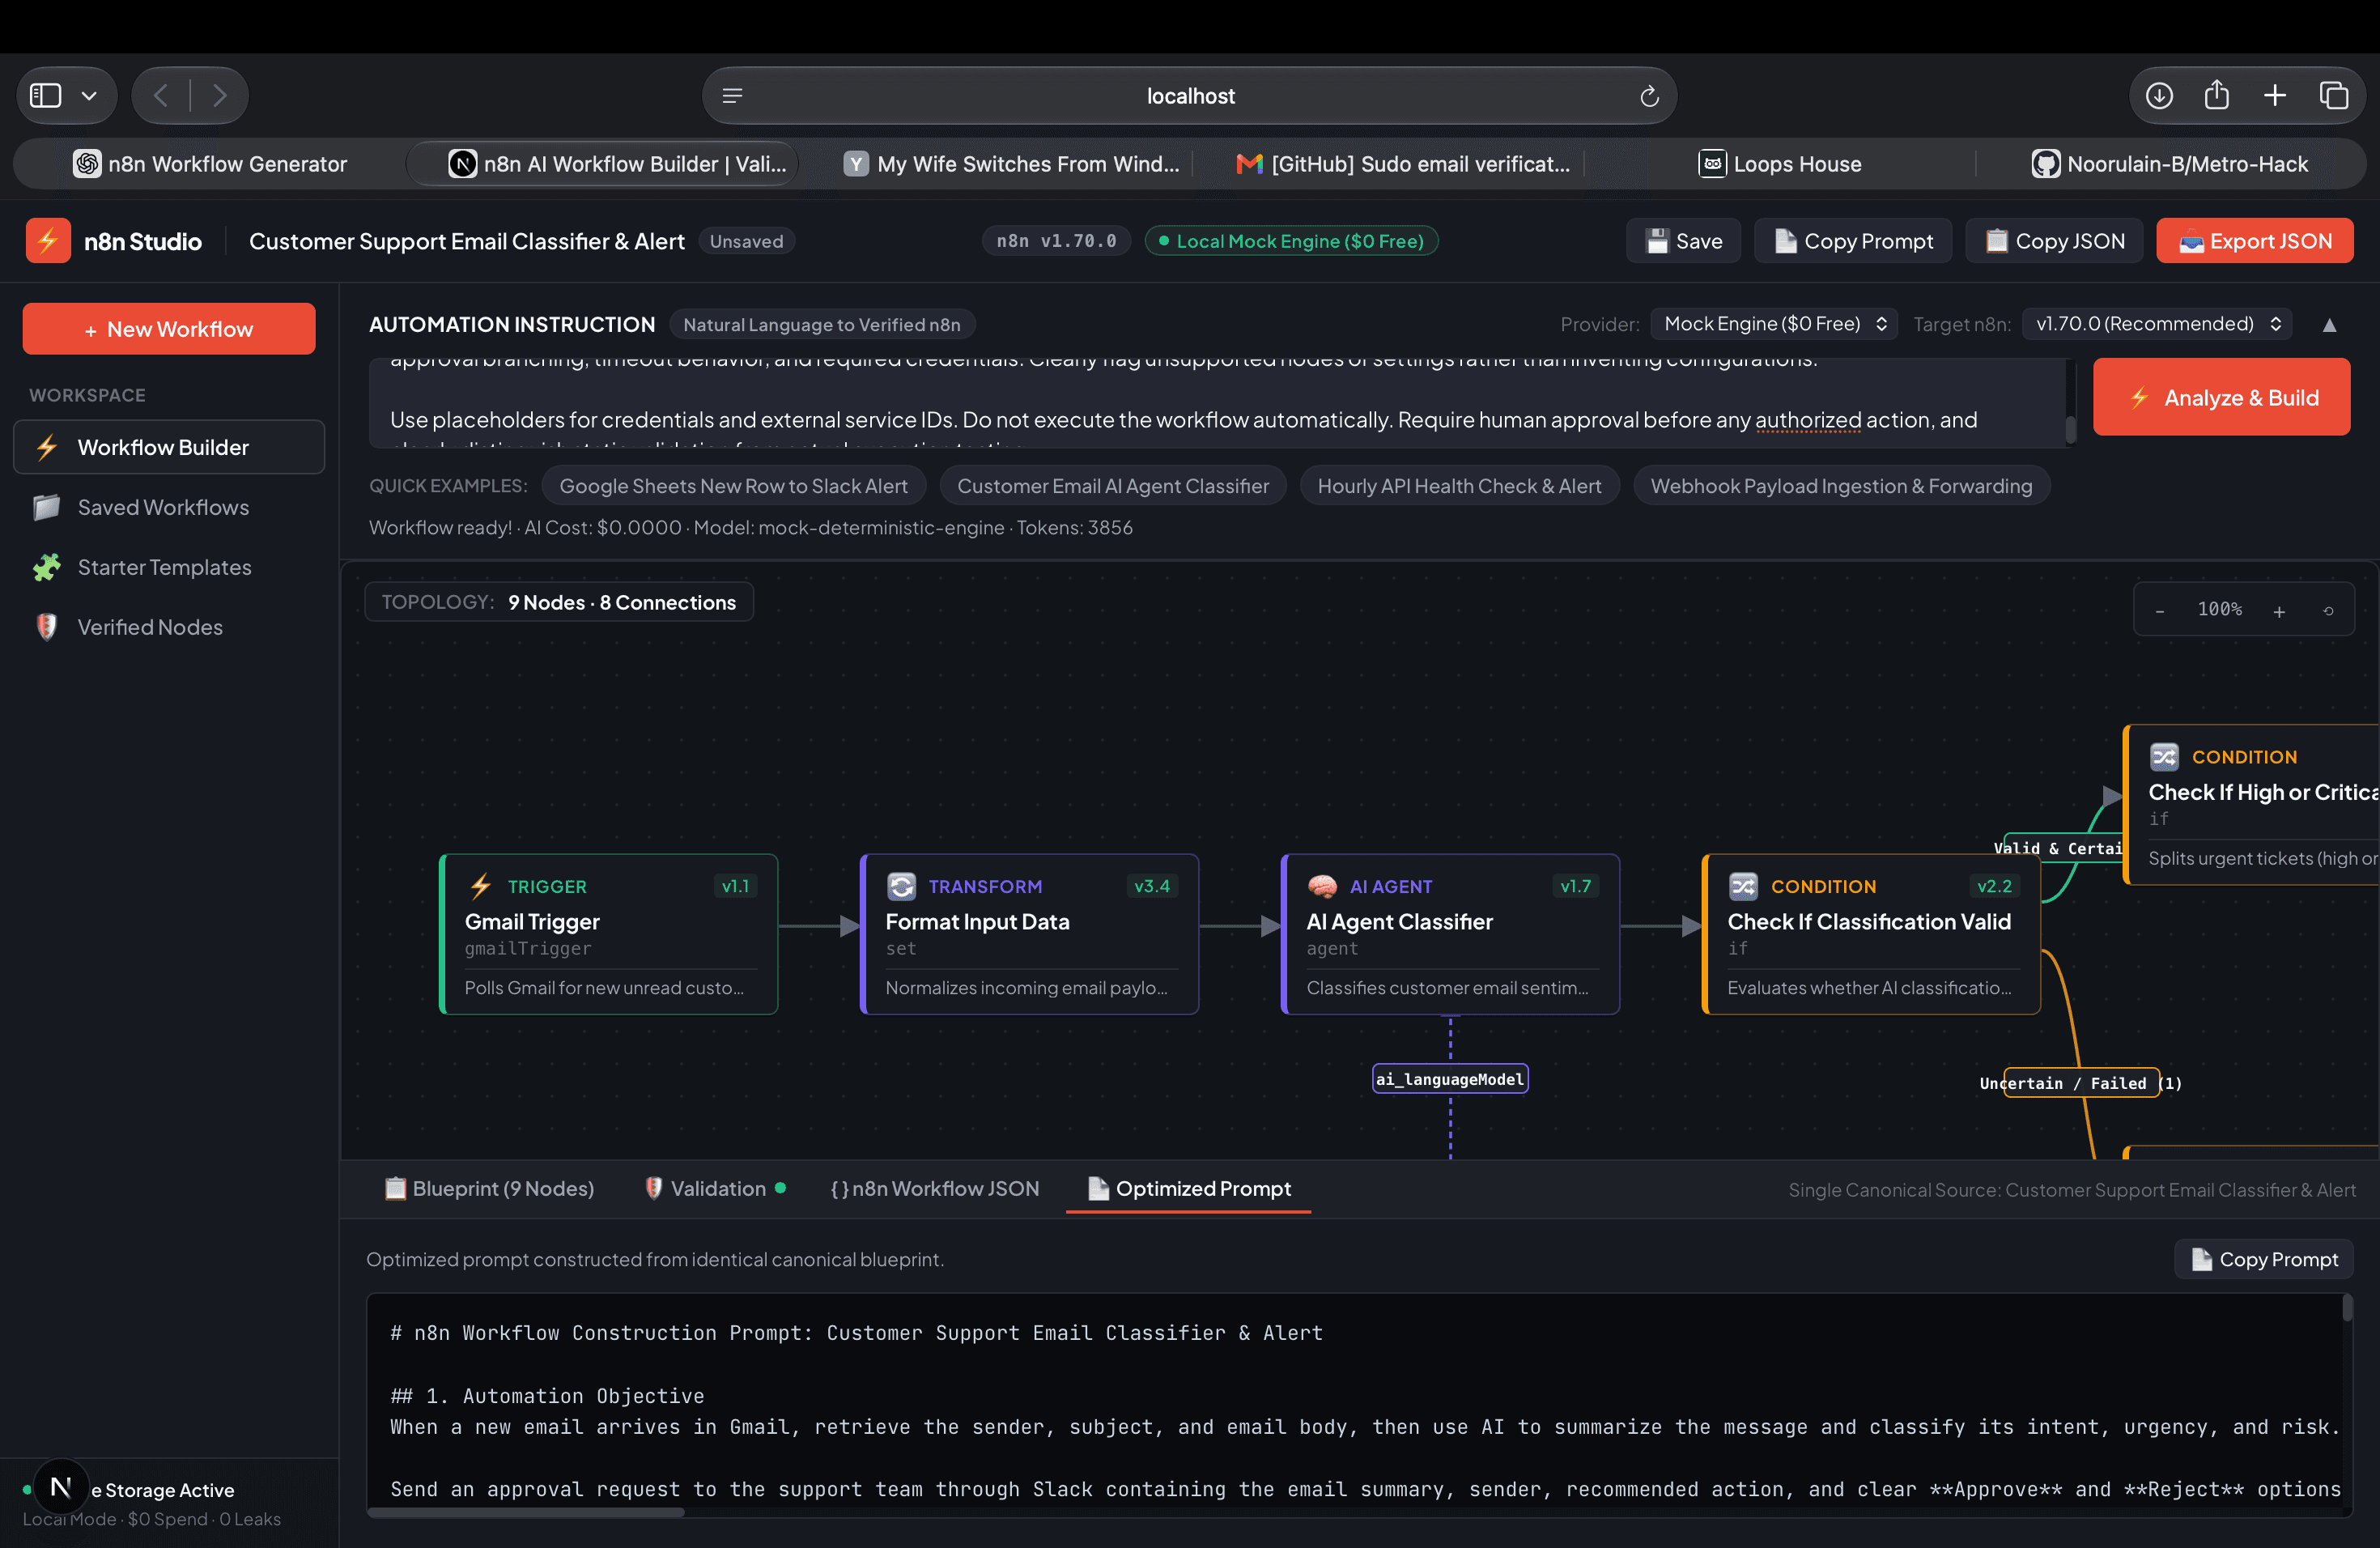Reset canvas zoom with the reset icon
Viewport: 2380px width, 1548px height.
click(2328, 610)
